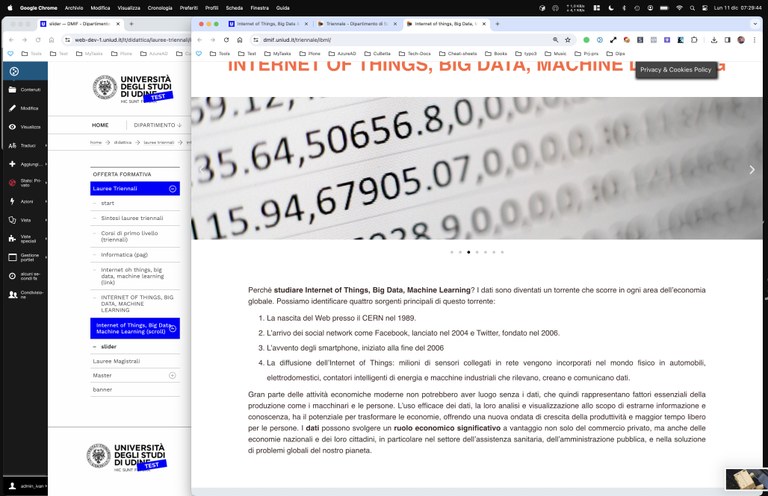Image resolution: width=768 pixels, height=496 pixels.
Task: Click home button in front window
Action: 240,40
